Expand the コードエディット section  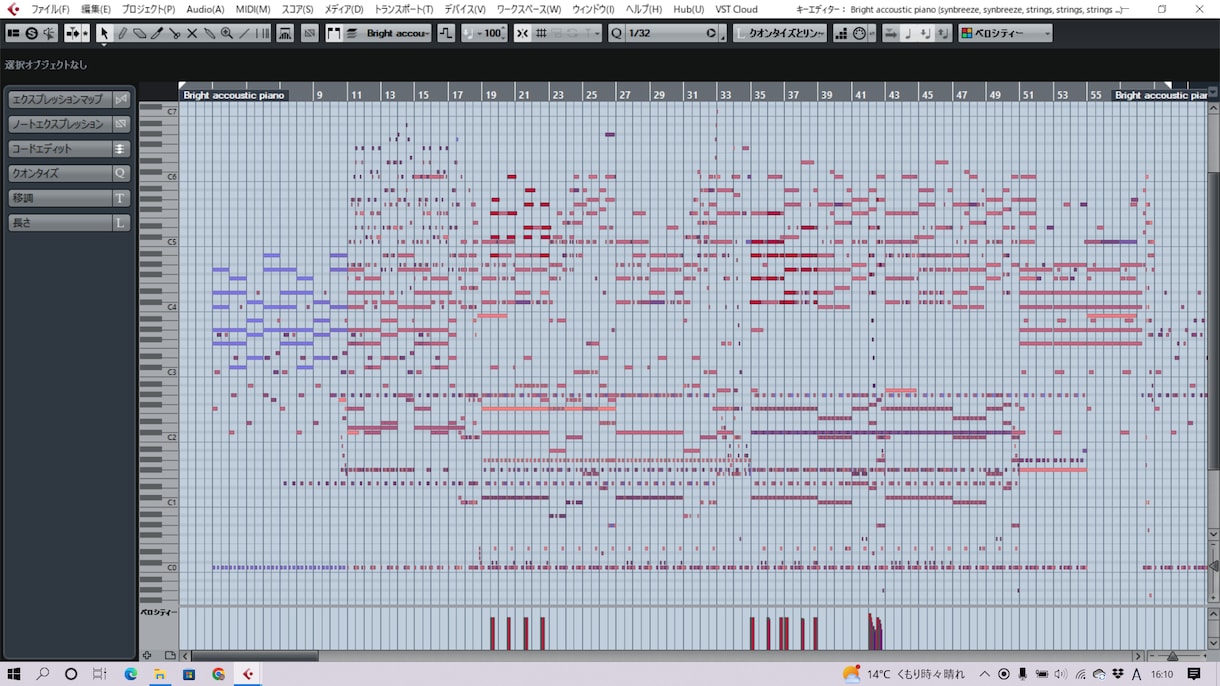(69, 149)
